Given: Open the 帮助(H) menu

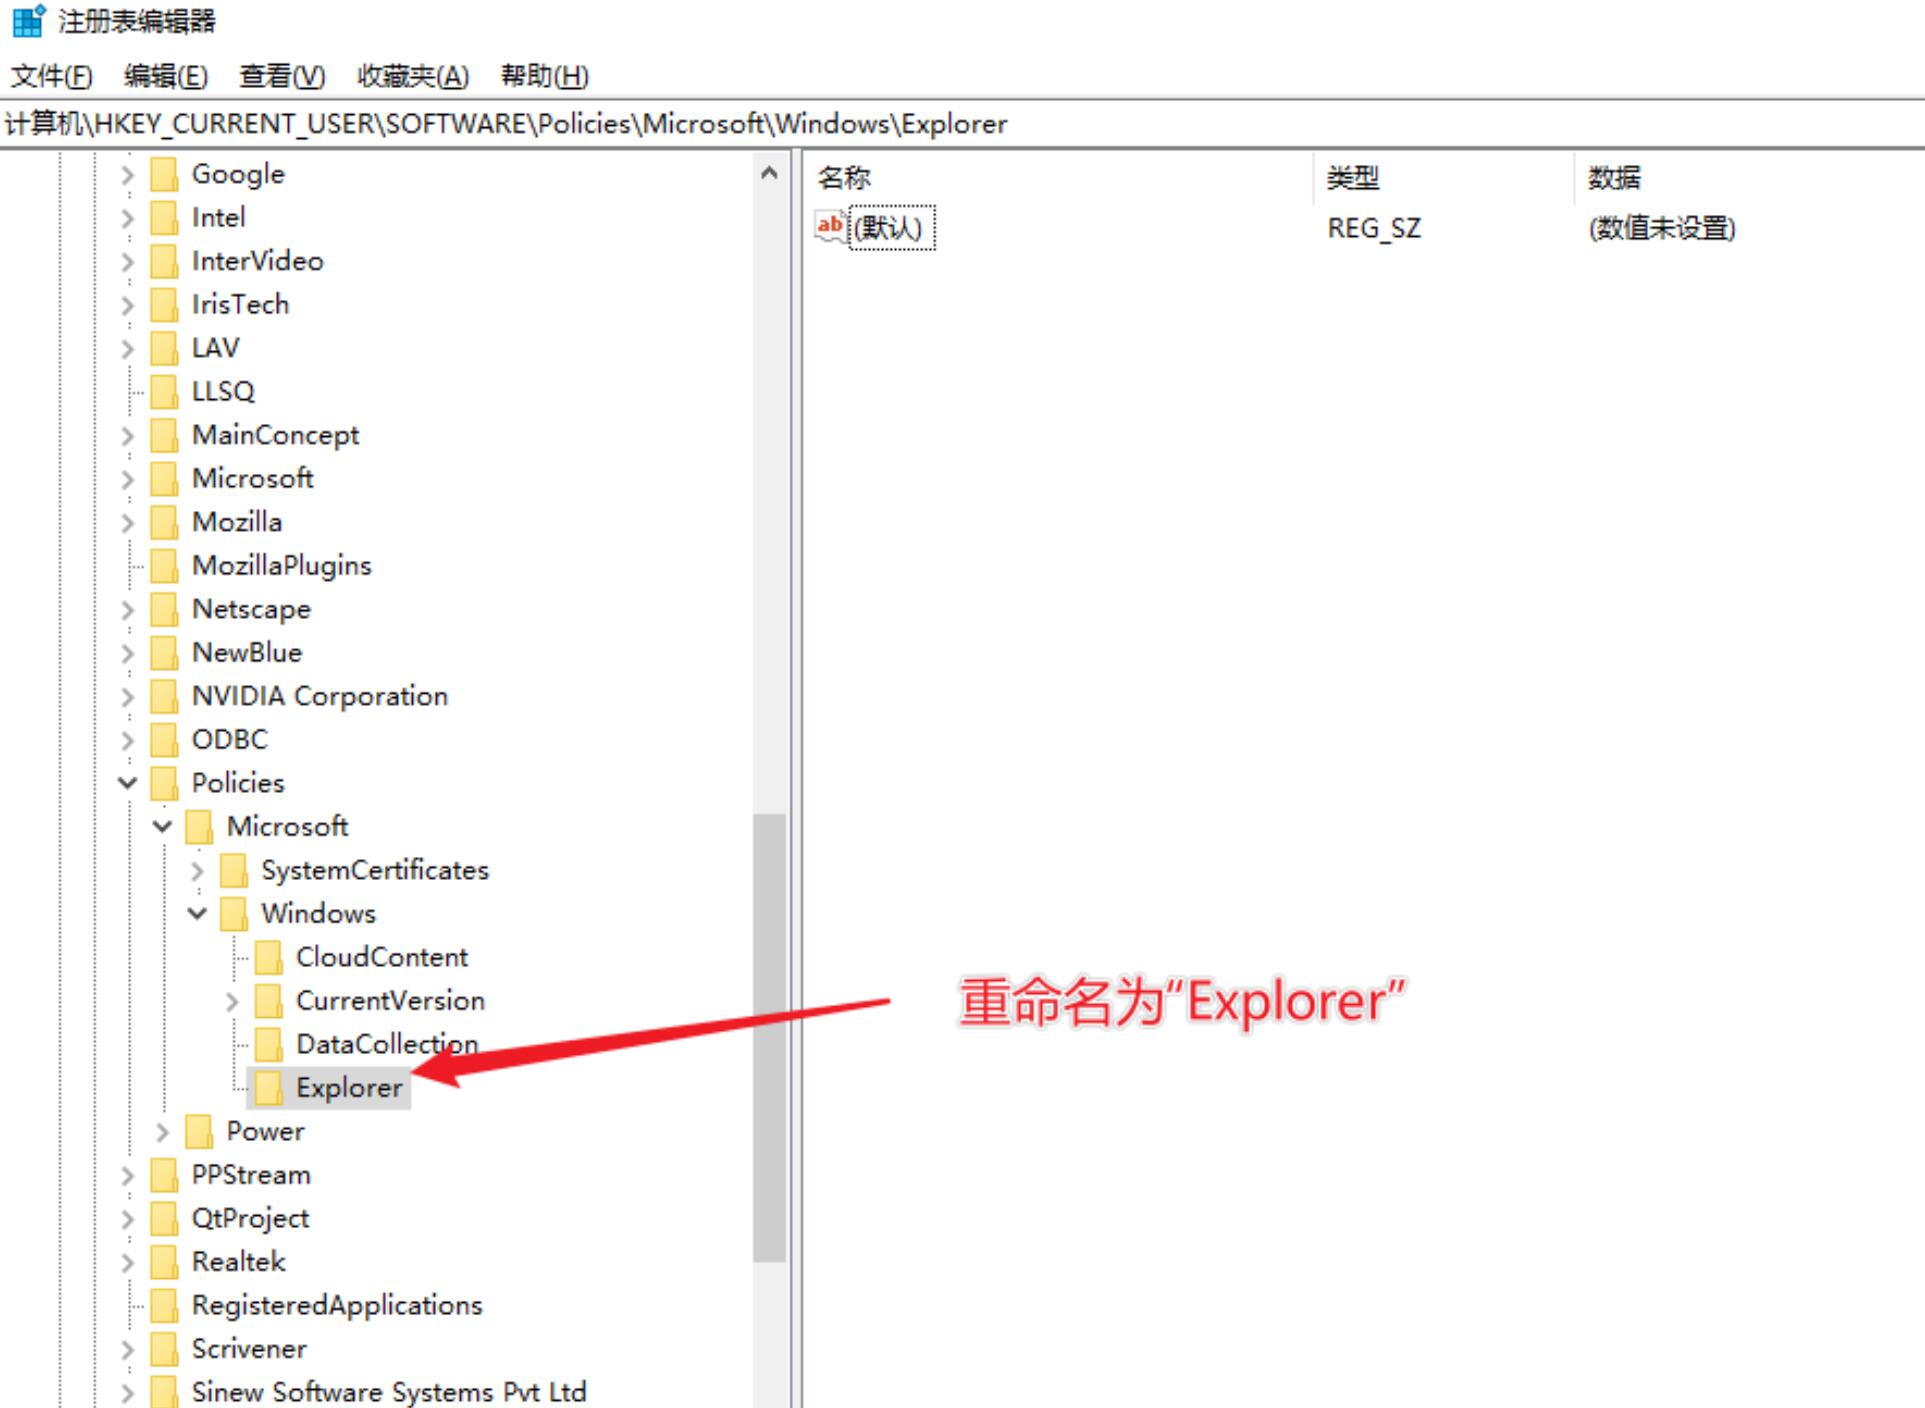Looking at the screenshot, I should coord(545,76).
